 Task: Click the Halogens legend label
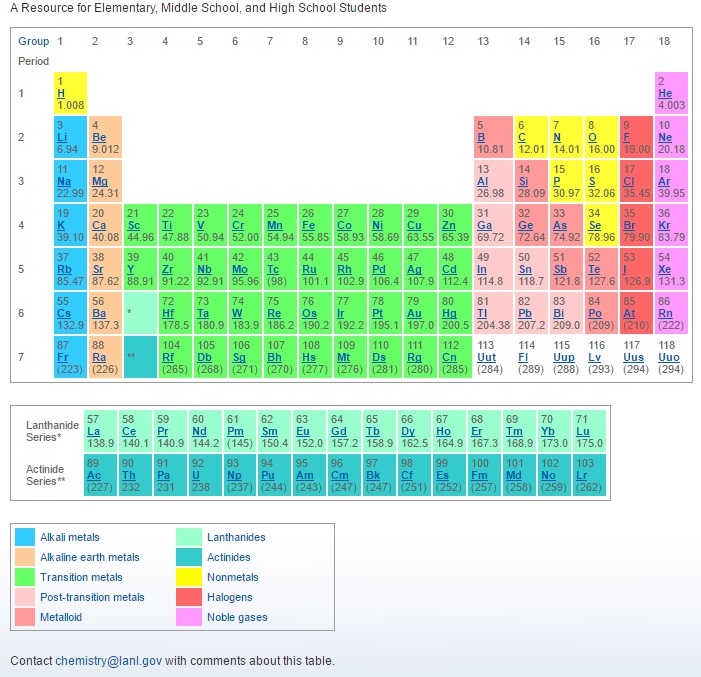[230, 597]
